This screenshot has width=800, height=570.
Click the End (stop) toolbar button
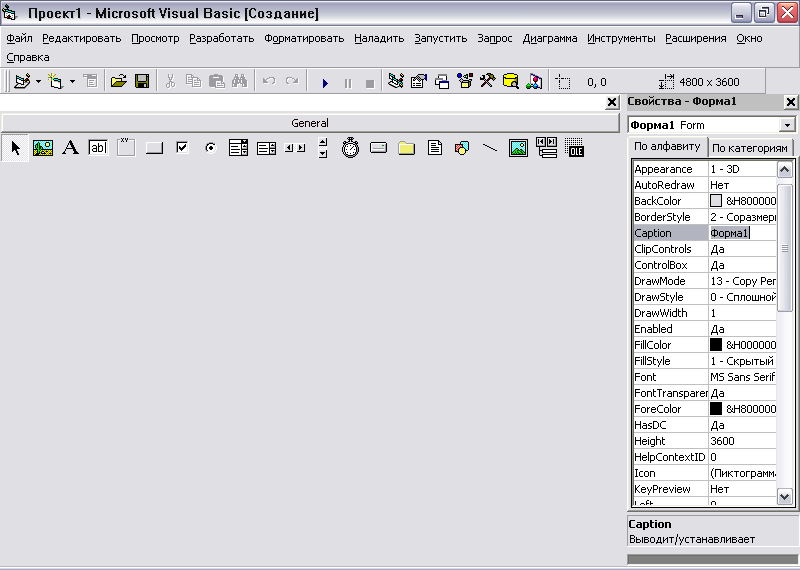pos(370,83)
